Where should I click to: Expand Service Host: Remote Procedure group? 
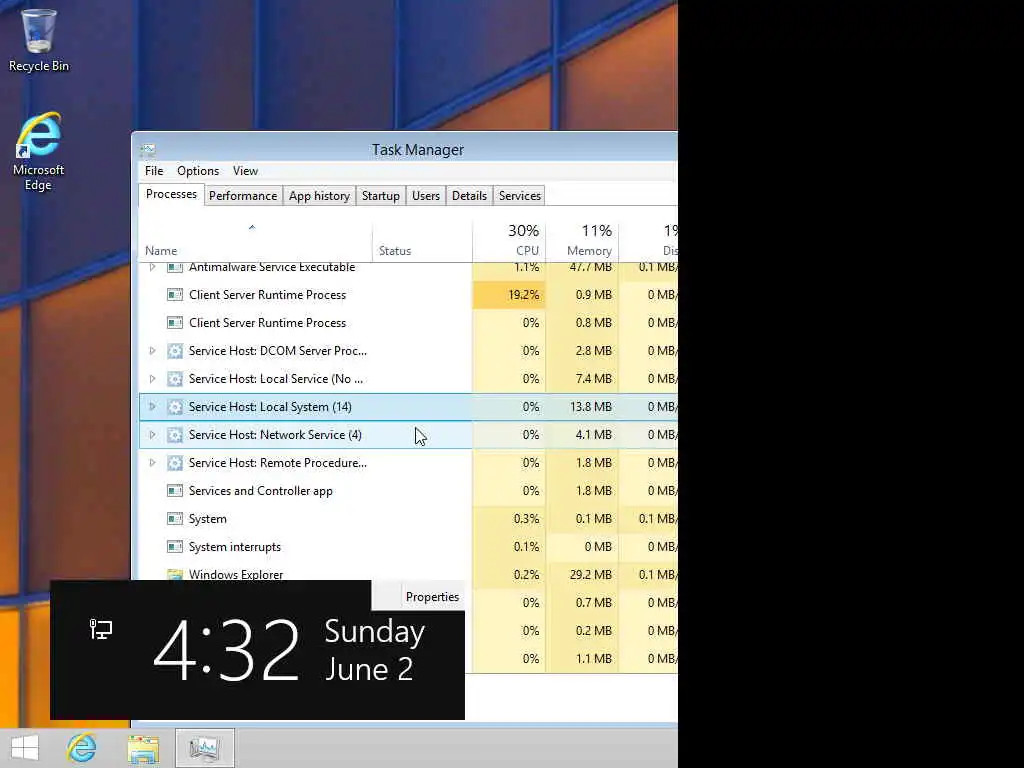coord(152,463)
